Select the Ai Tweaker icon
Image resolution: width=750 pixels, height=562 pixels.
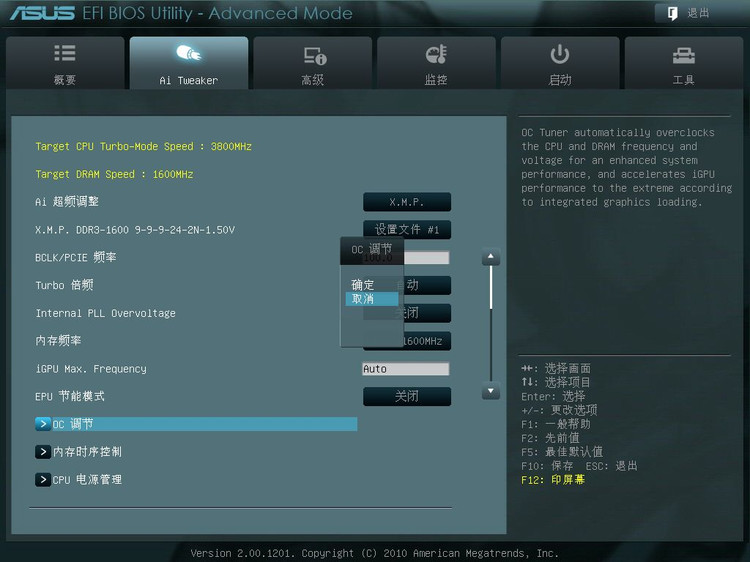[x=188, y=55]
